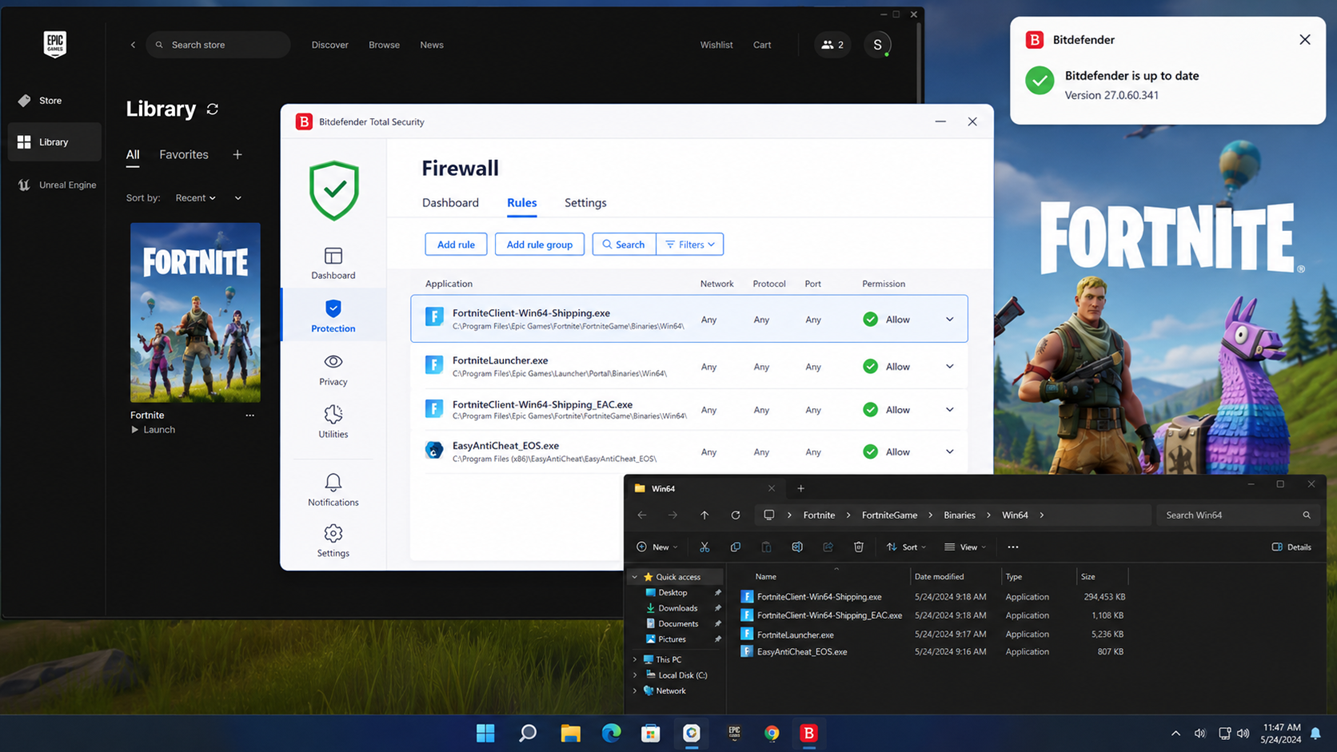Expand the FortniteLauncher.exe rule
1337x752 pixels.
click(949, 367)
